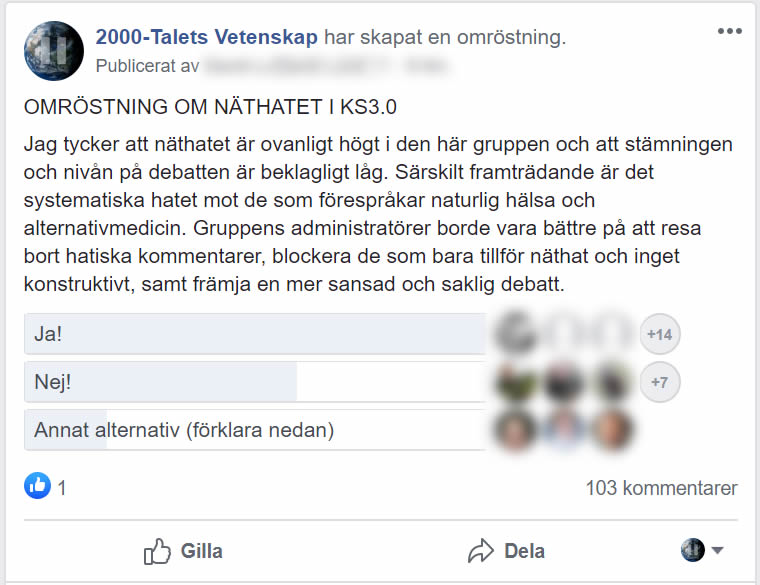The image size is (760, 585).
Task: Open the 2000-Talets Vetenskap page name link
Action: (207, 38)
